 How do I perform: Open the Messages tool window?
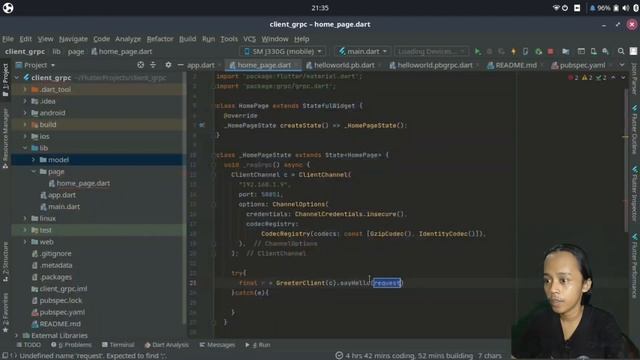coord(217,345)
